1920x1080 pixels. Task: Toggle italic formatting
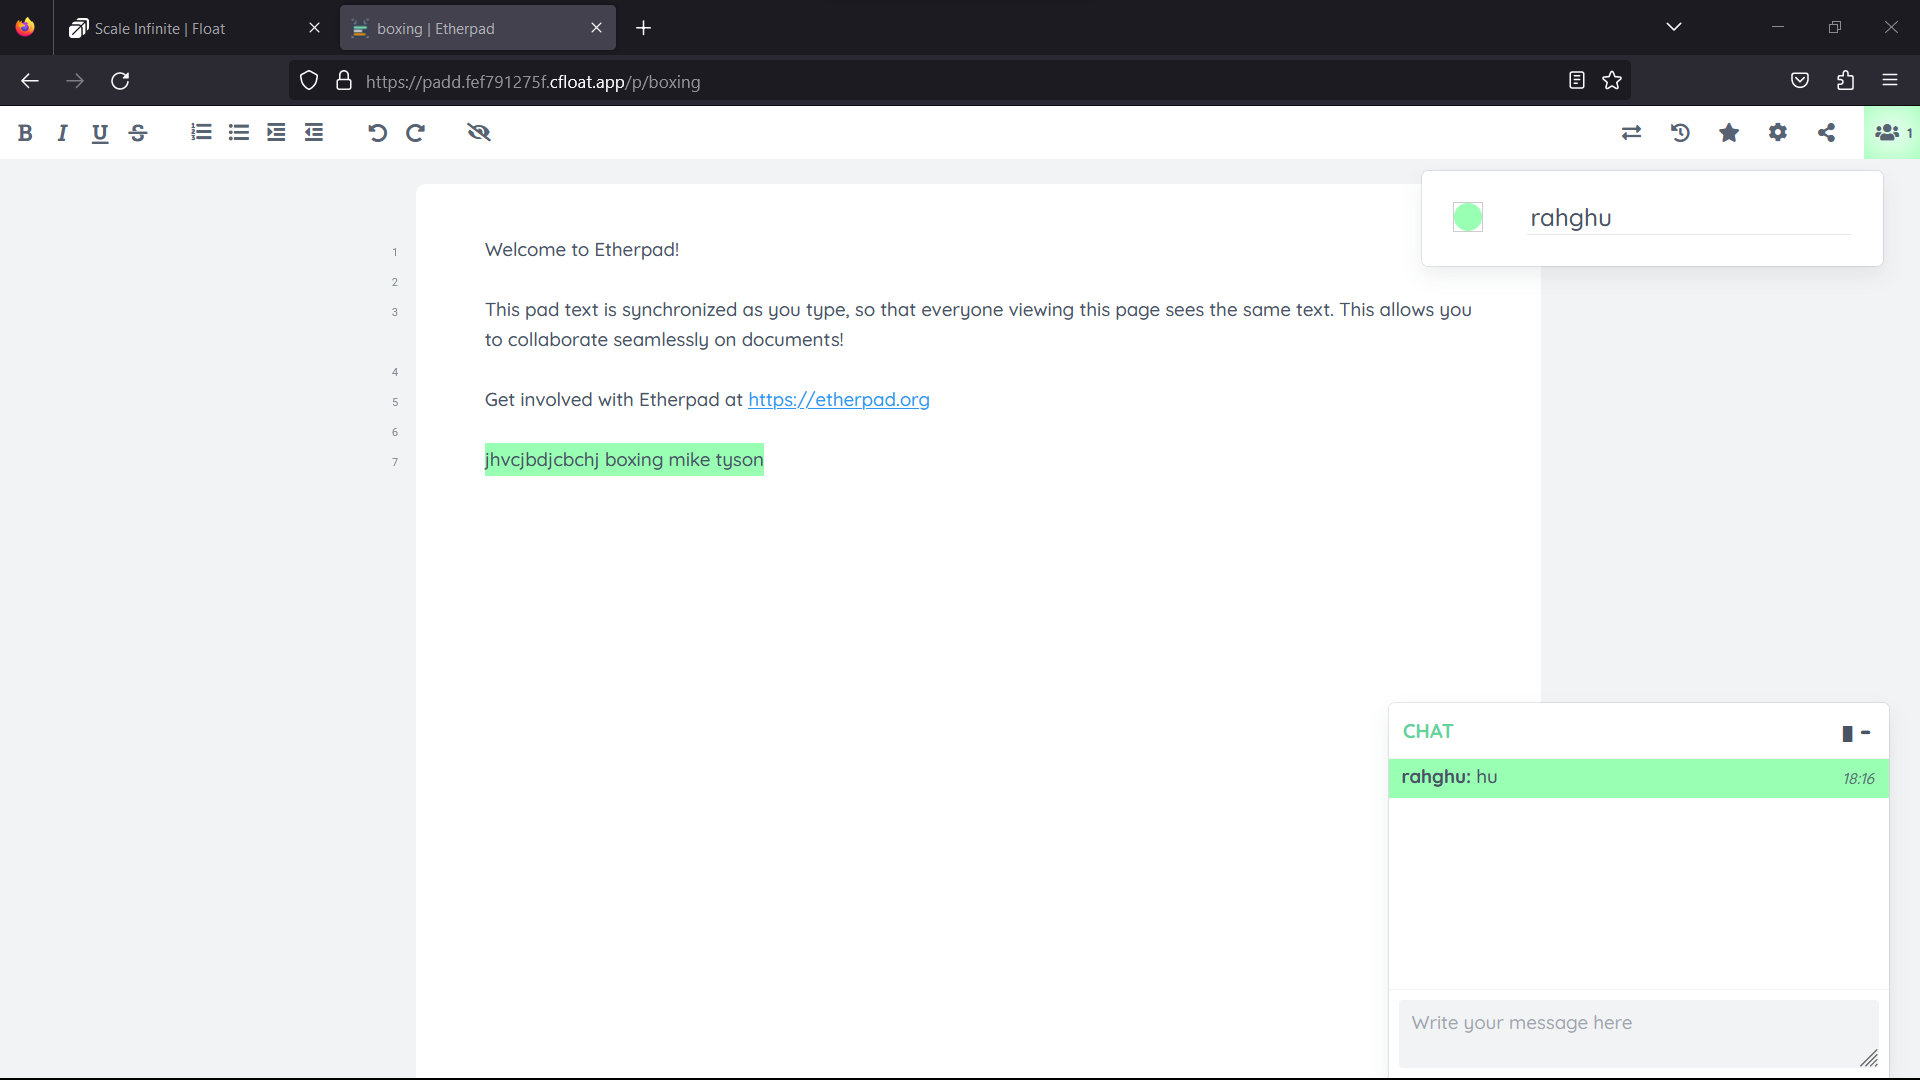pyautogui.click(x=62, y=133)
